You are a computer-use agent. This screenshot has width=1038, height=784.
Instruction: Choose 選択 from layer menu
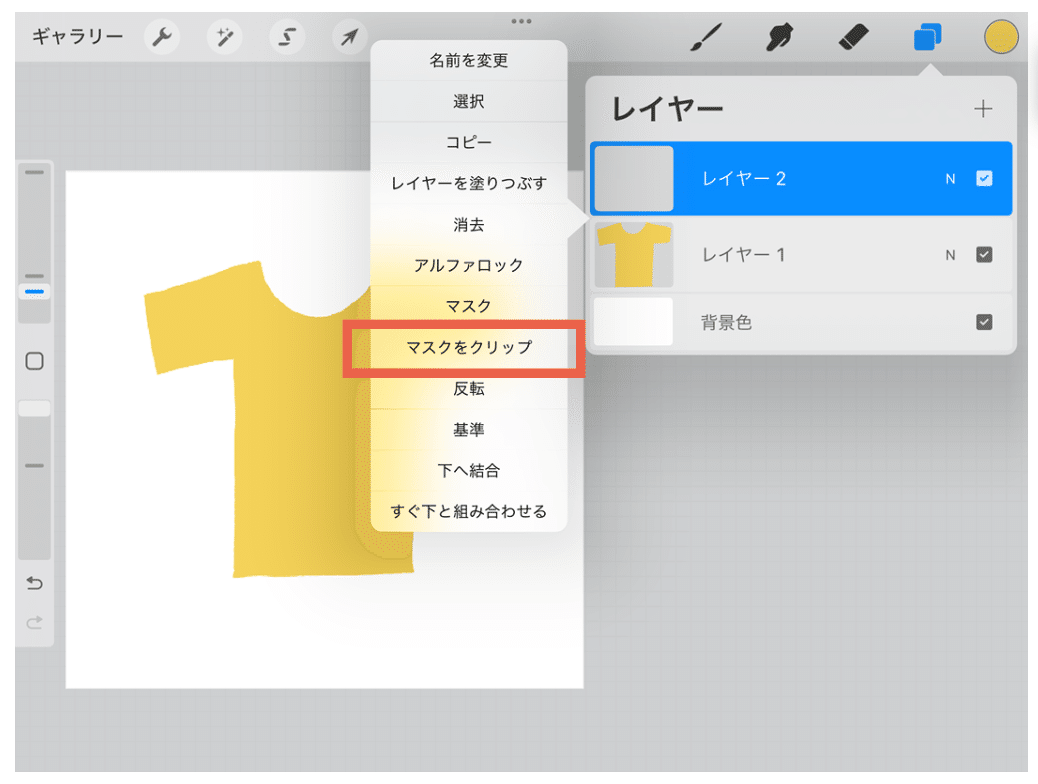pyautogui.click(x=469, y=102)
